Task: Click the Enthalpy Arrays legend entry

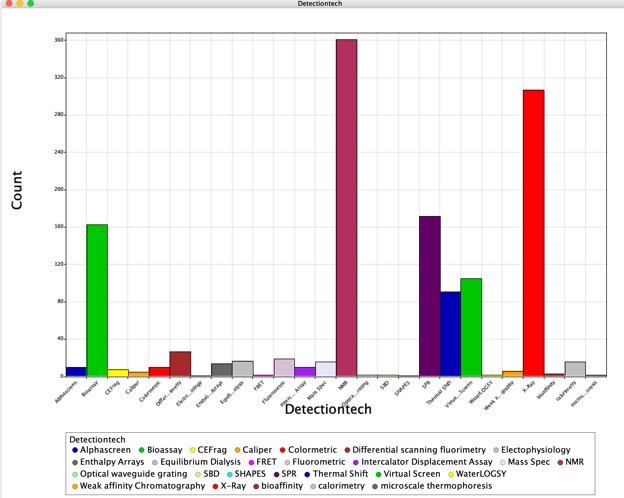Action: click(108, 462)
